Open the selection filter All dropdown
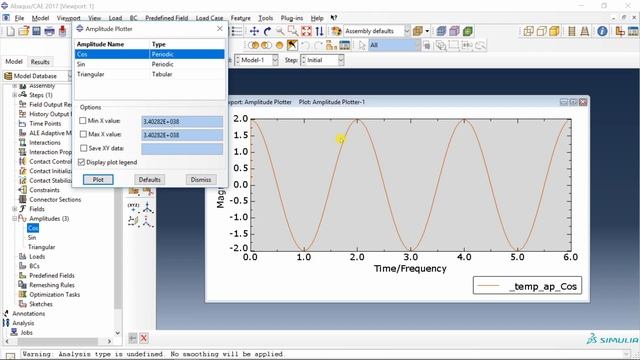This screenshot has width=640, height=360. point(418,45)
